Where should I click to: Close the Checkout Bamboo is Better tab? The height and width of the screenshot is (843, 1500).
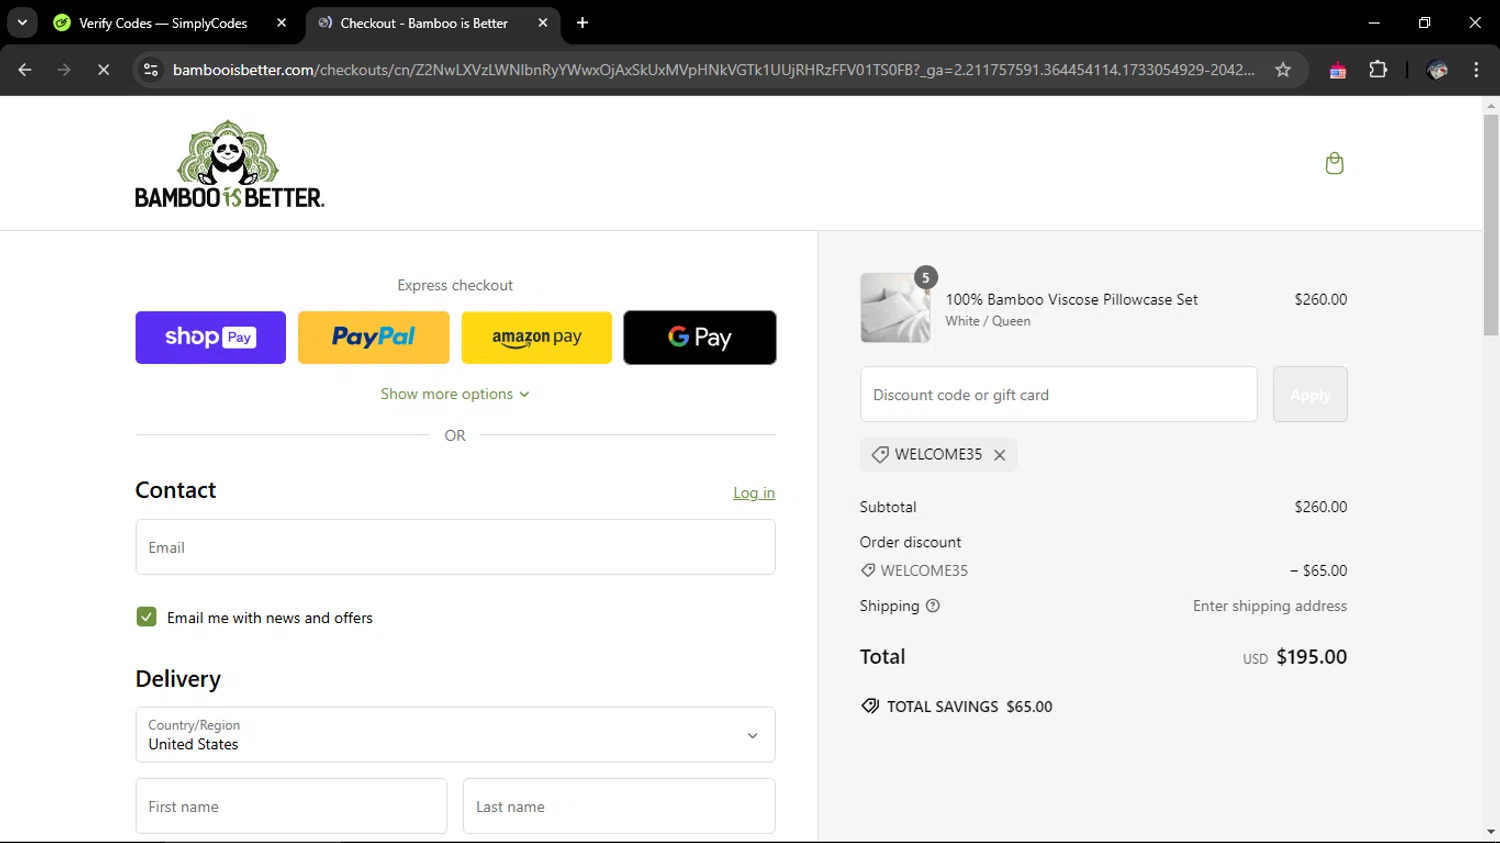tap(543, 23)
